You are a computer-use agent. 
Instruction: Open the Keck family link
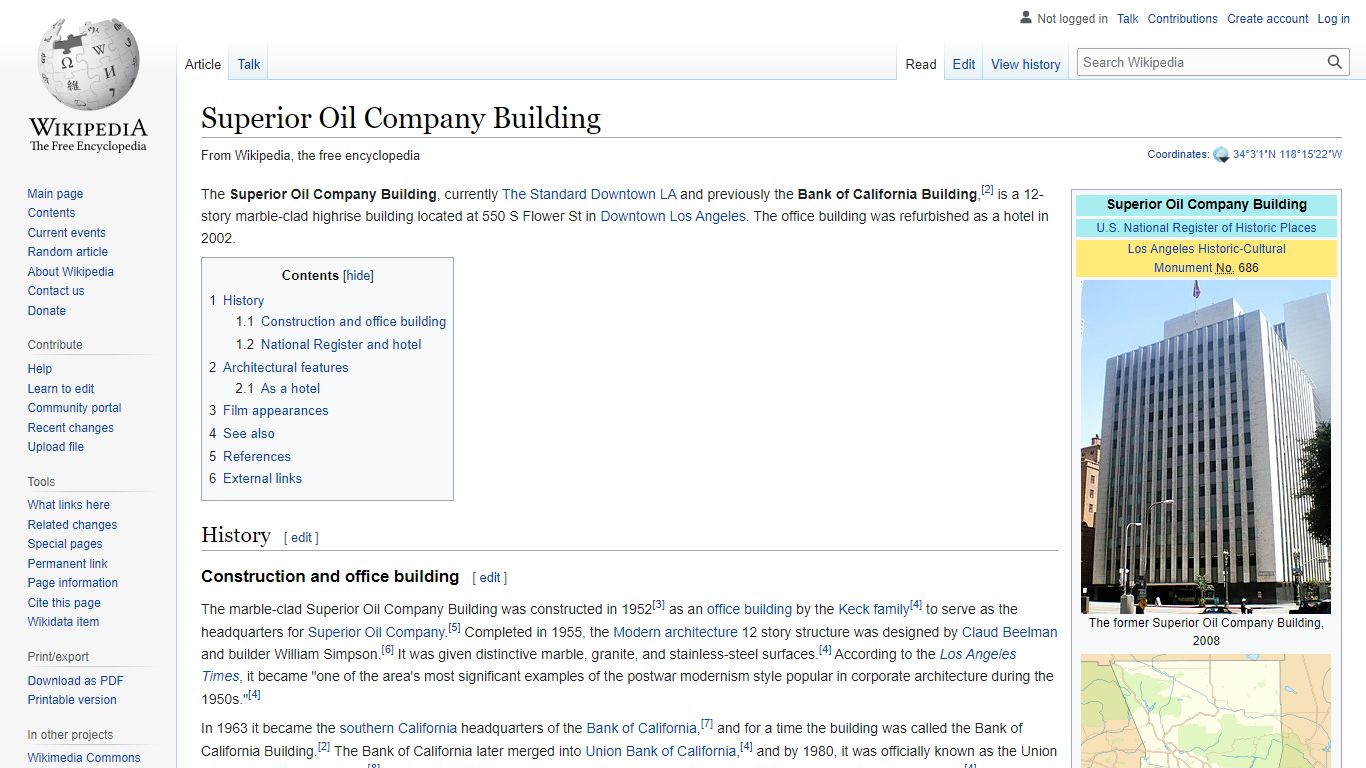[x=874, y=609]
